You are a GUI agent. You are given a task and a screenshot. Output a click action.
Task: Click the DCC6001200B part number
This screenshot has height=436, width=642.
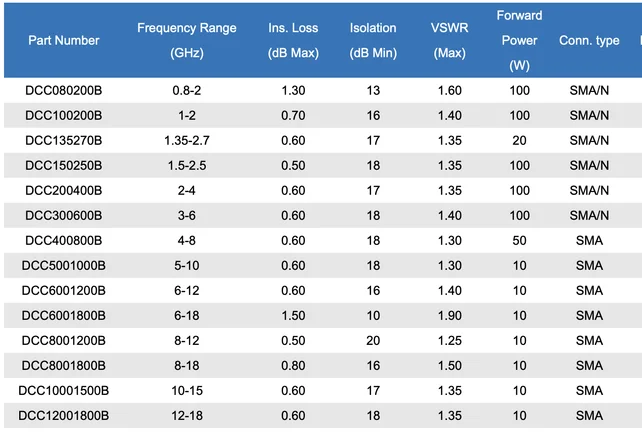point(64,291)
